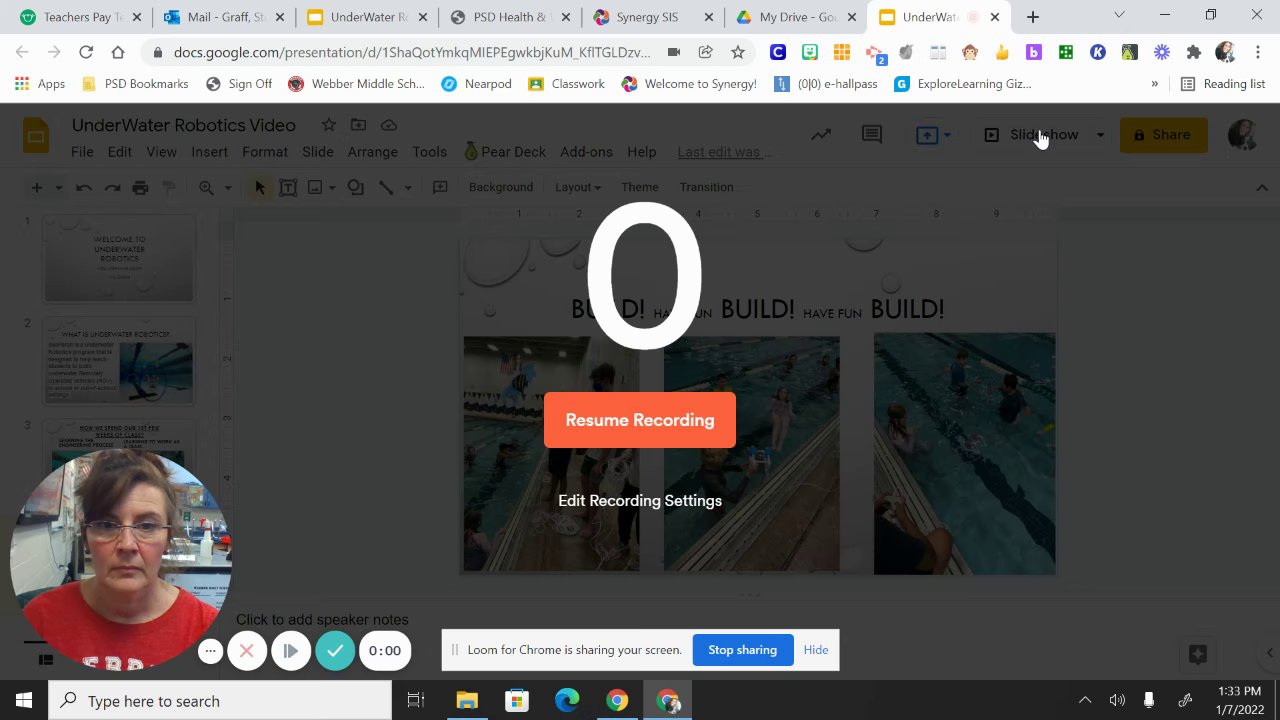Expand Slideshow options dropdown arrow
This screenshot has width=1280, height=720.
pos(1100,135)
